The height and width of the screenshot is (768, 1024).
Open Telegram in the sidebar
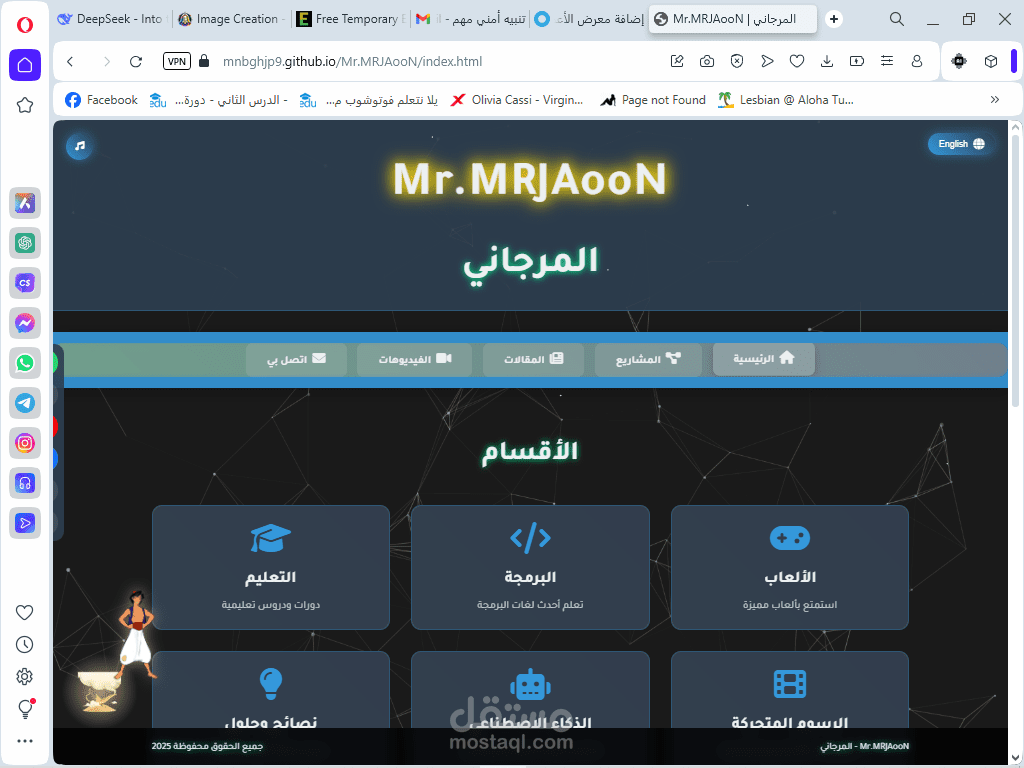click(25, 403)
